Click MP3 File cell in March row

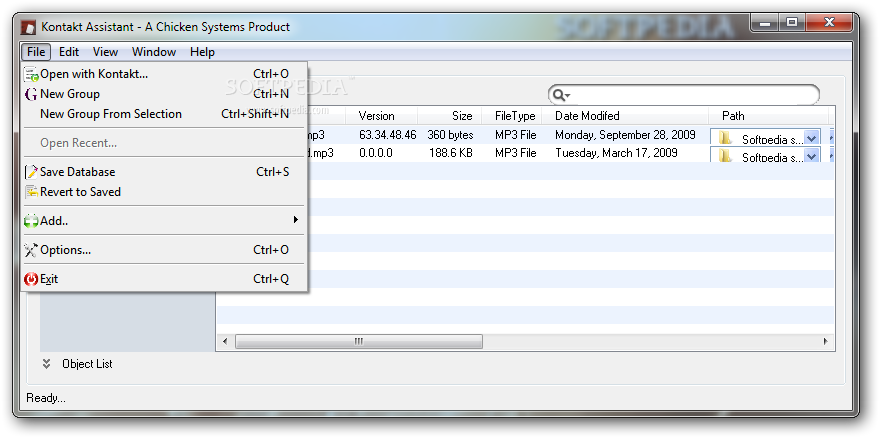point(516,153)
